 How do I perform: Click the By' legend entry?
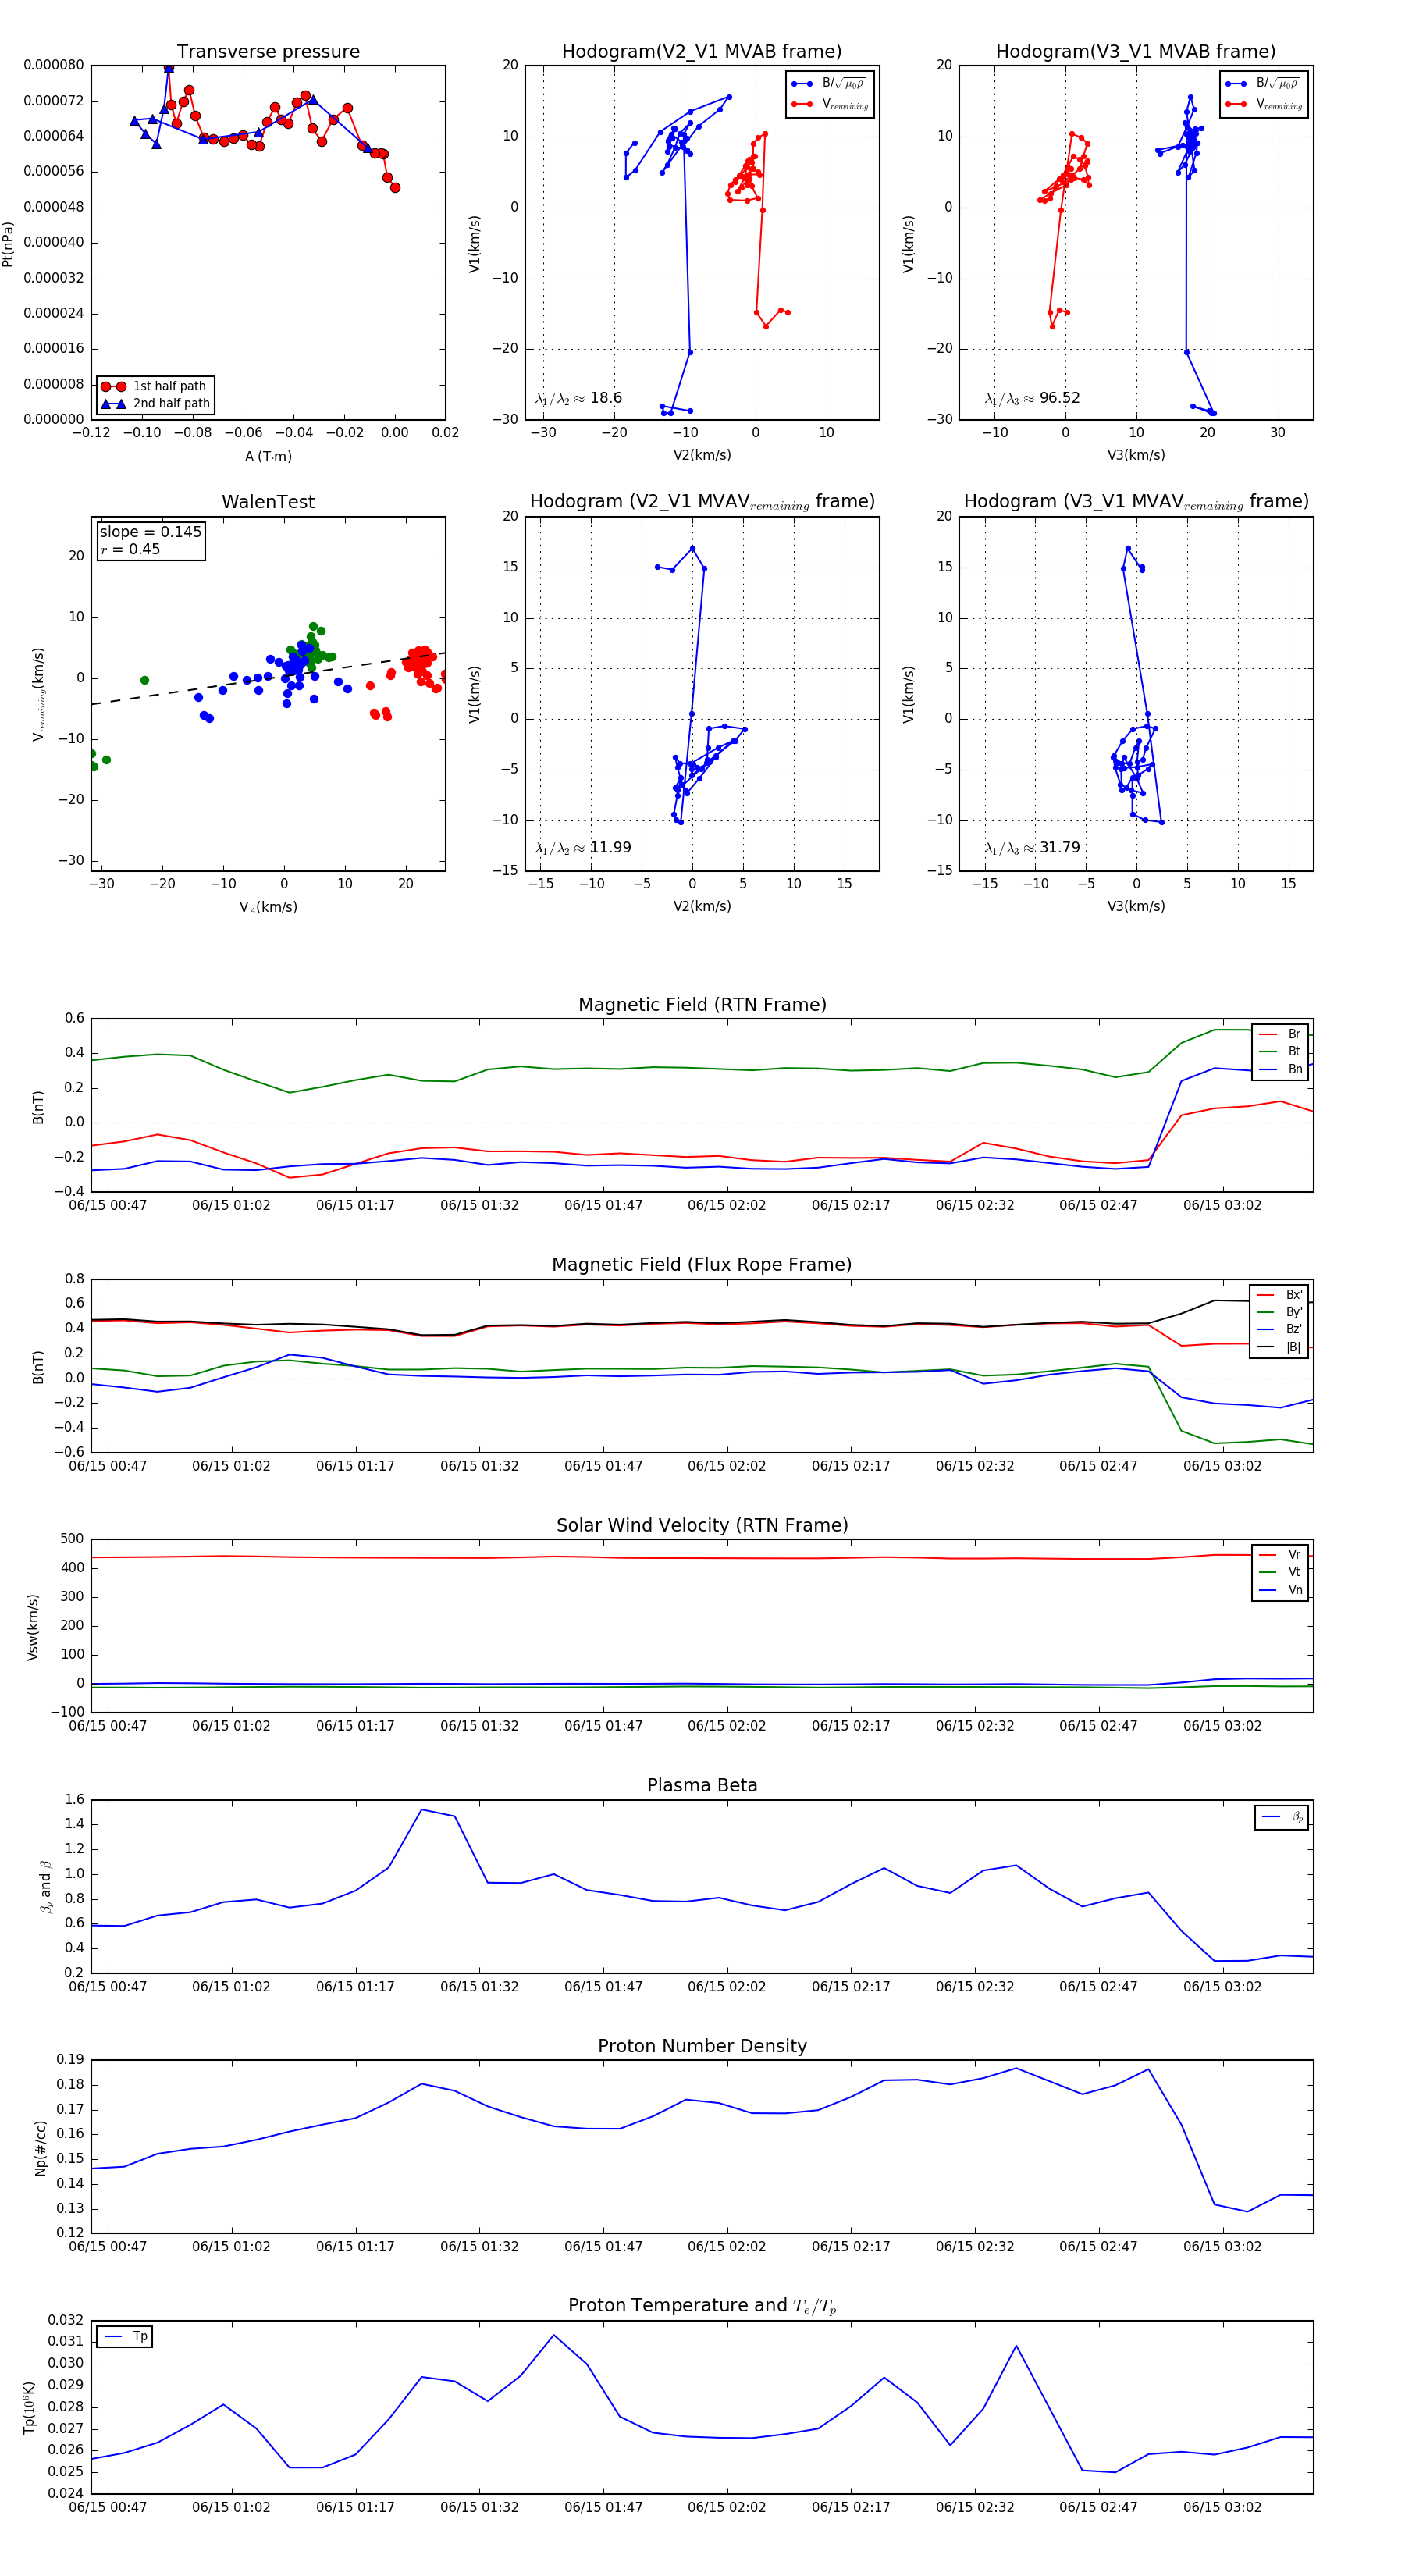(1279, 1312)
